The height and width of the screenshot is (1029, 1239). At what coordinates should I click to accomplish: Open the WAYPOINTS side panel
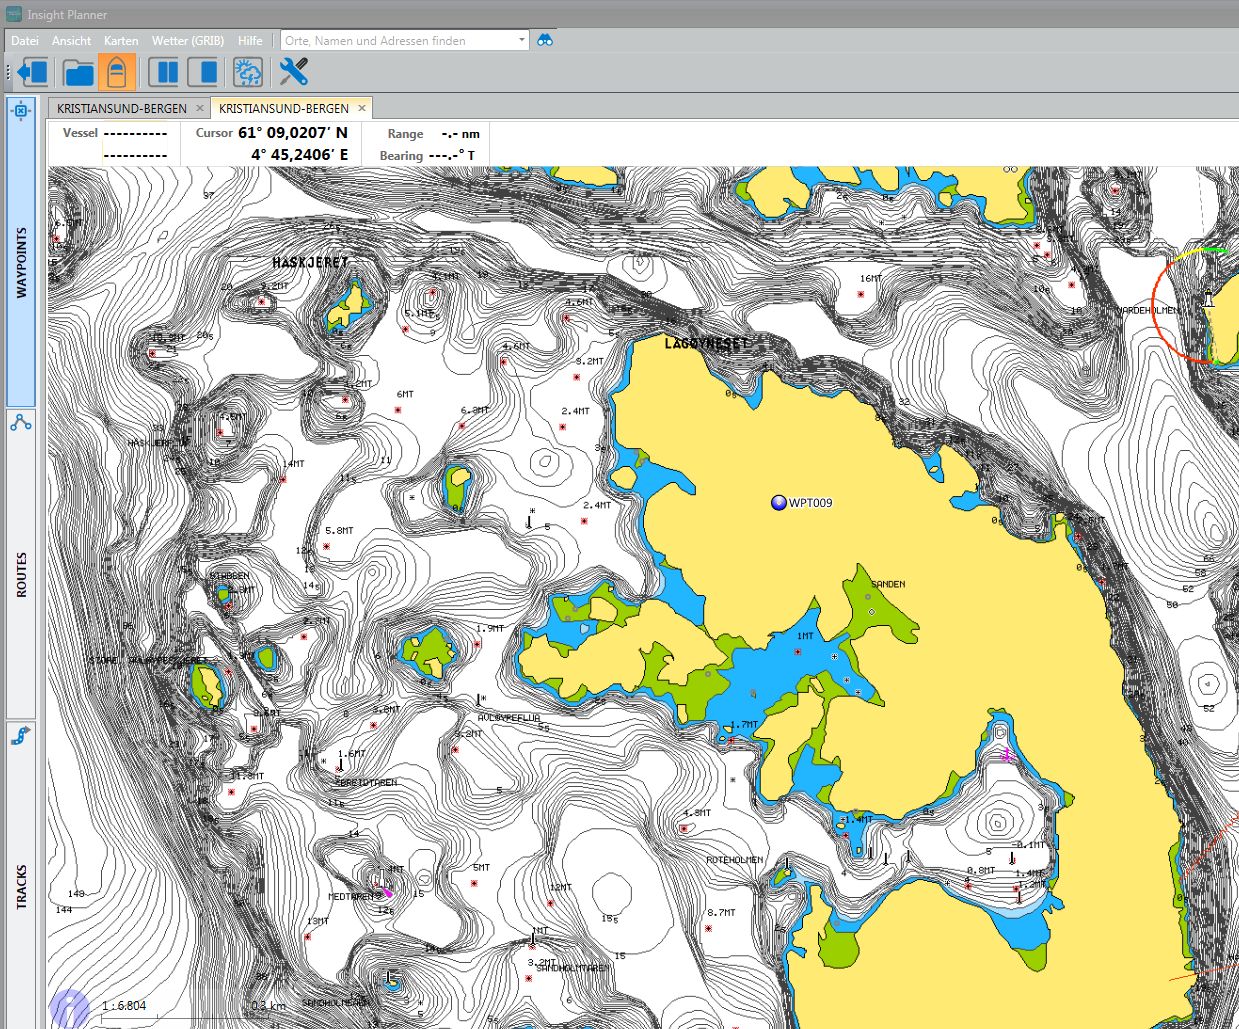point(21,263)
